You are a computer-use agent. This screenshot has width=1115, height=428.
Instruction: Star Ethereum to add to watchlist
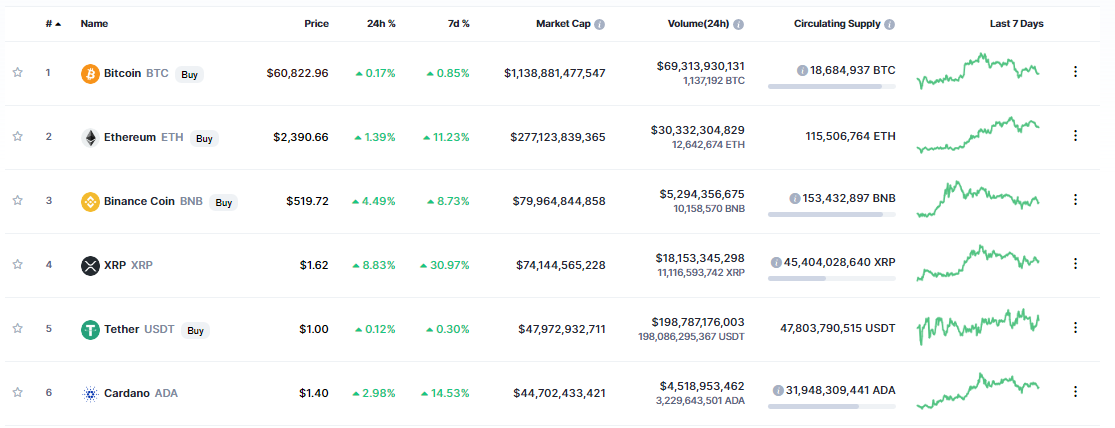point(18,137)
